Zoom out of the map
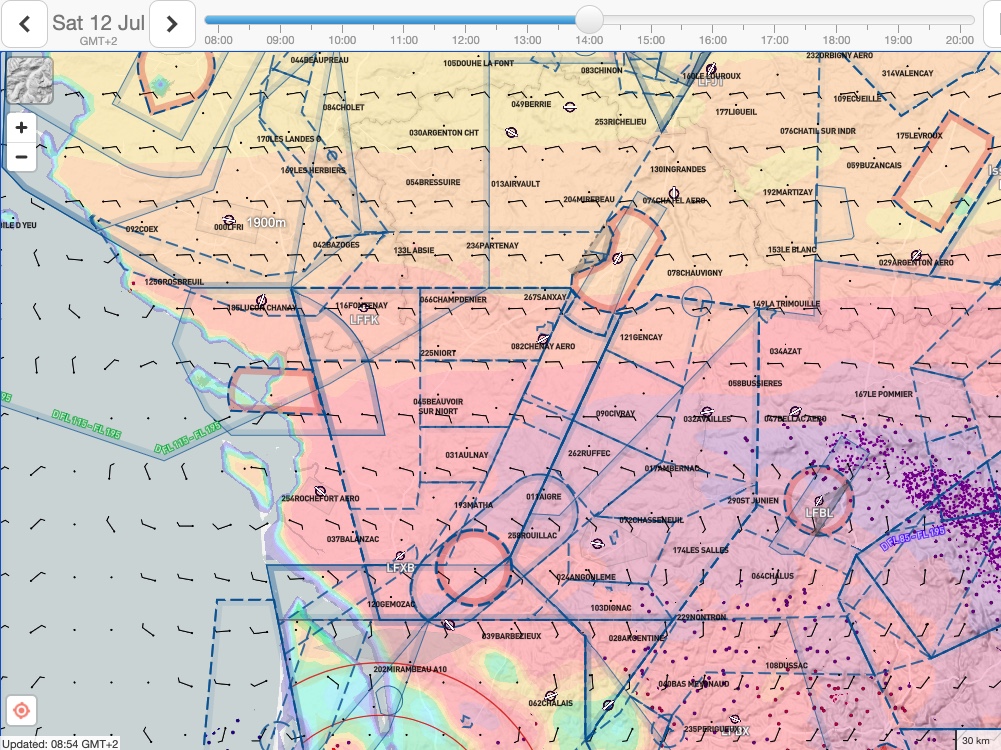Screen dimensions: 1001x750 pos(21,157)
